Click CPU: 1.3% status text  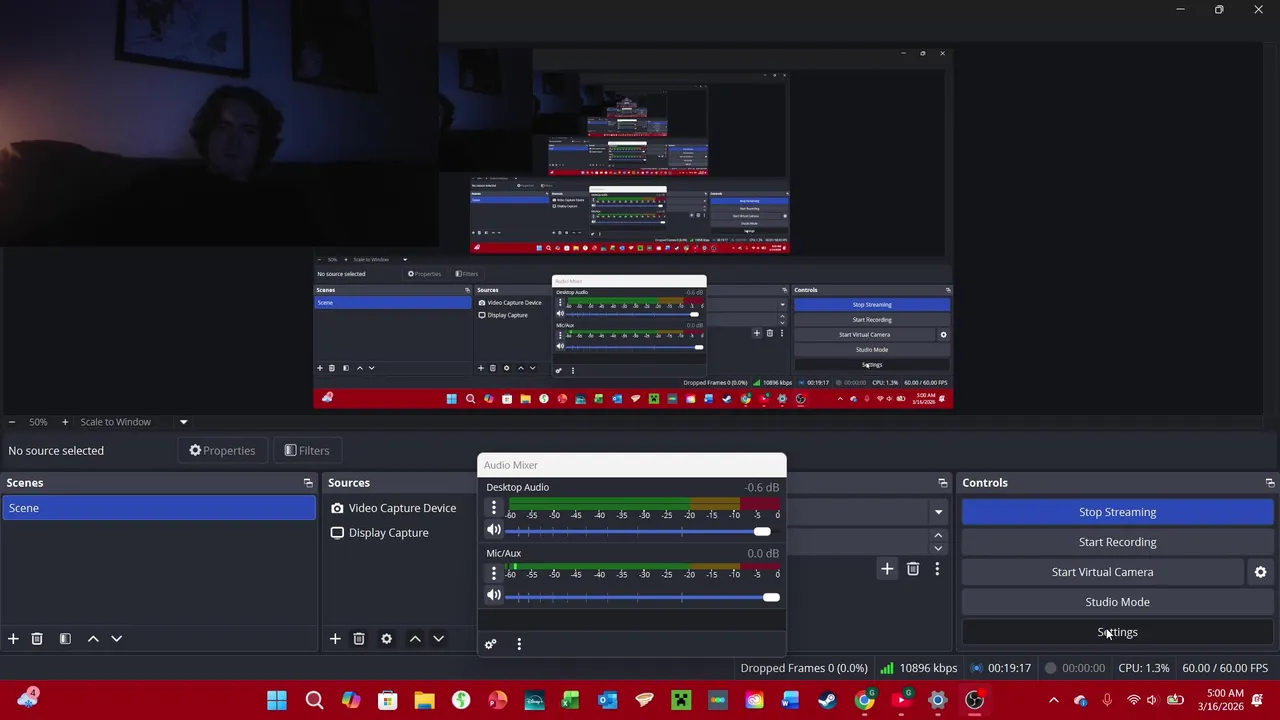pos(1143,668)
